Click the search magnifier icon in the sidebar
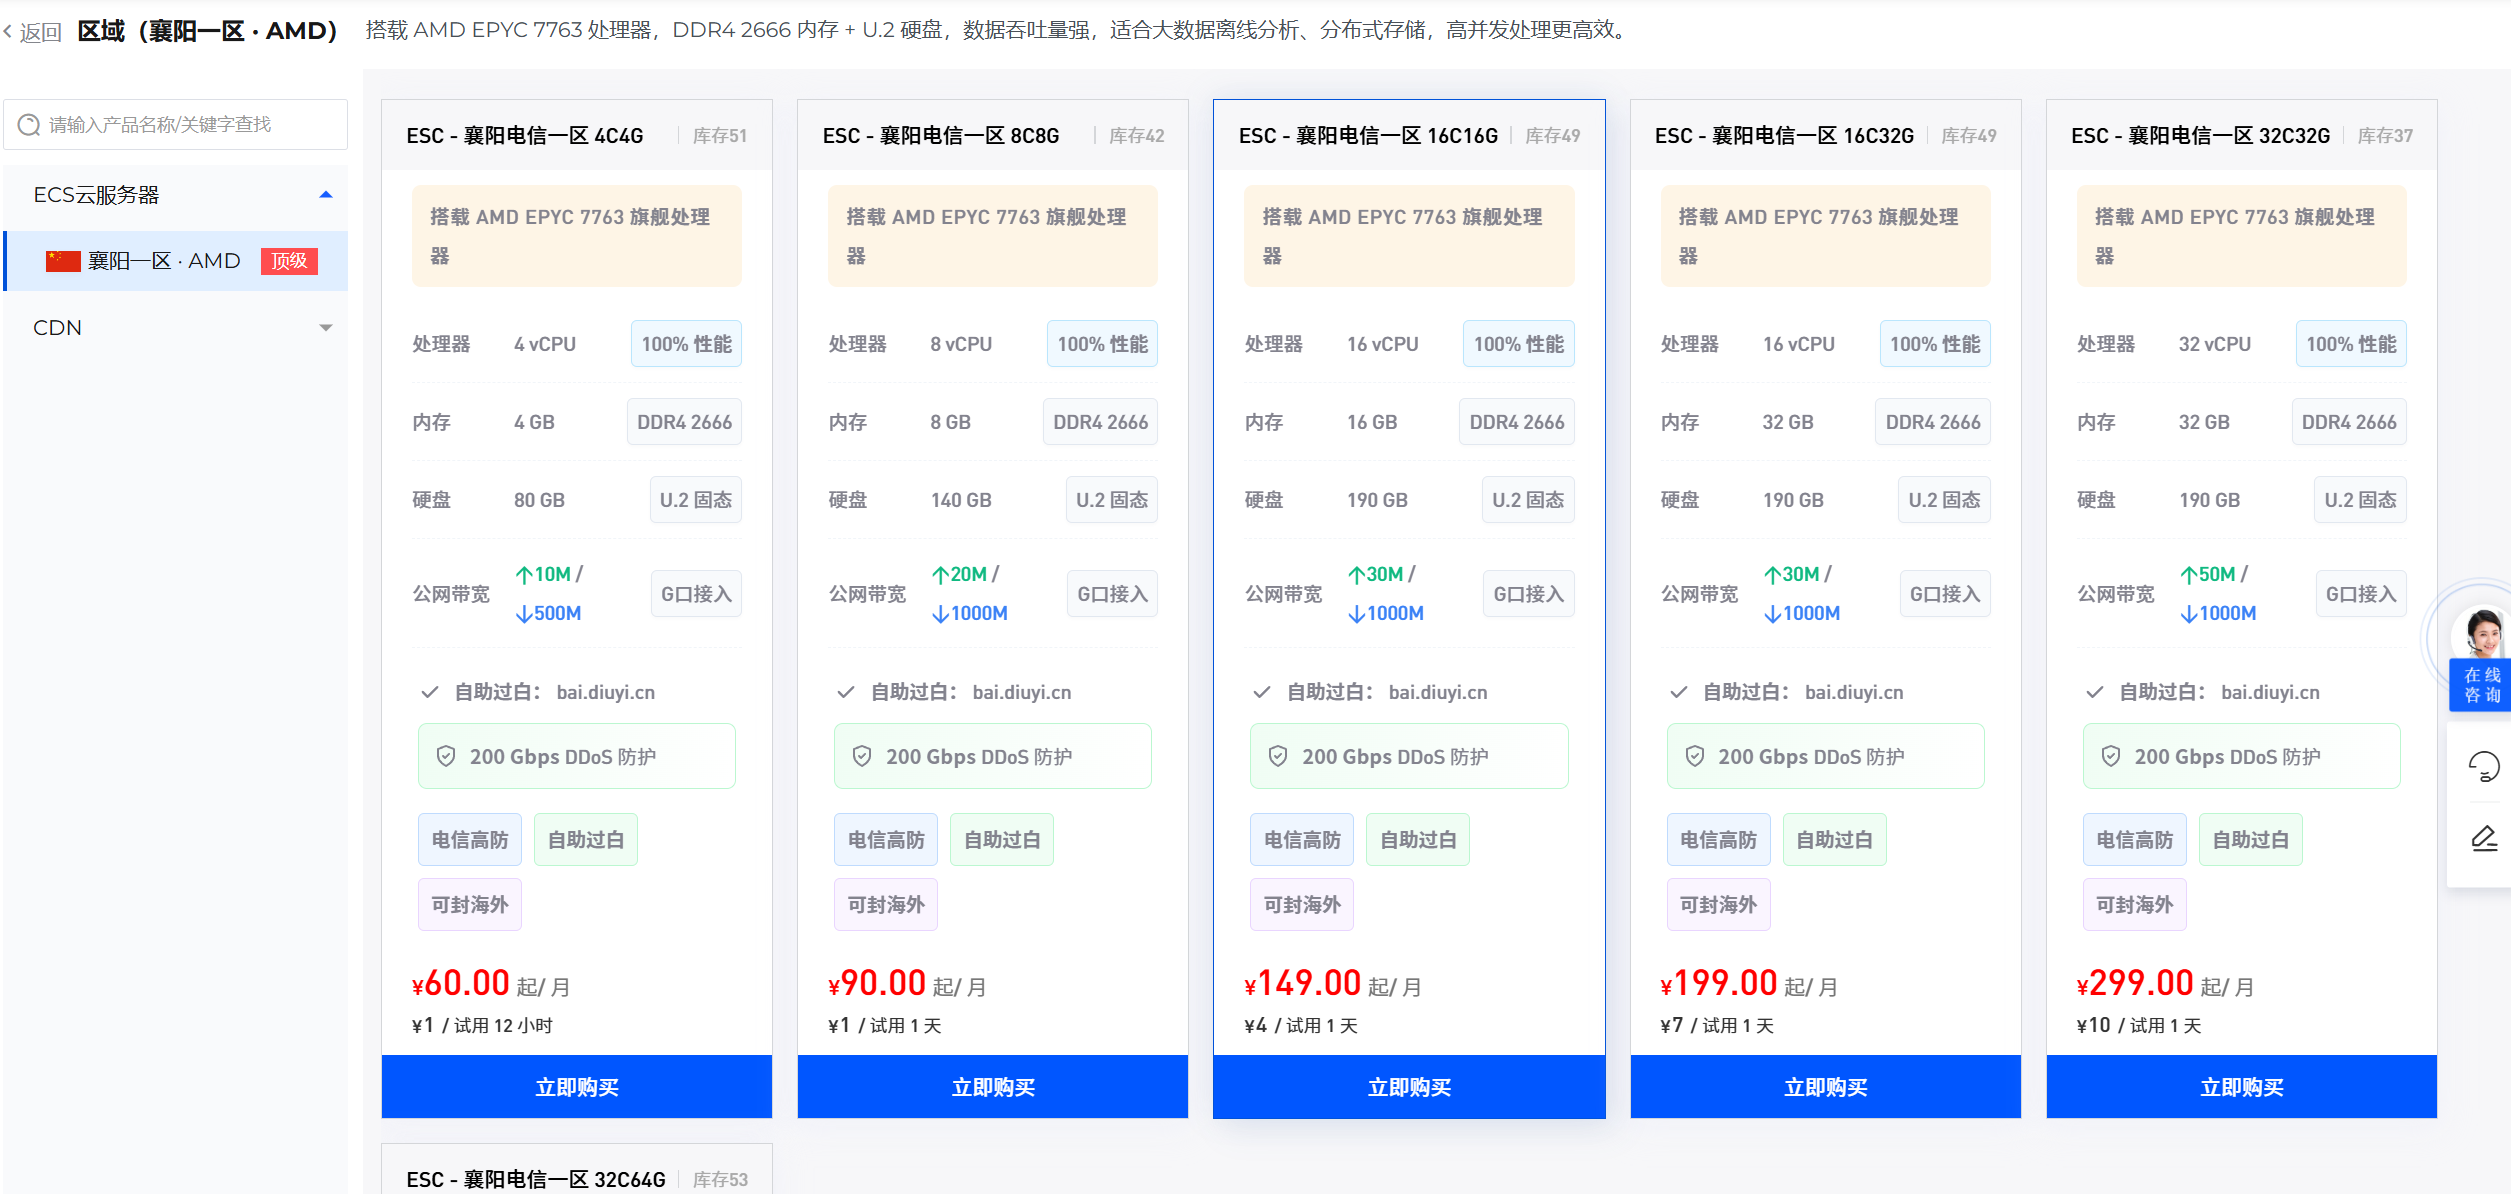The height and width of the screenshot is (1194, 2511). (x=28, y=124)
